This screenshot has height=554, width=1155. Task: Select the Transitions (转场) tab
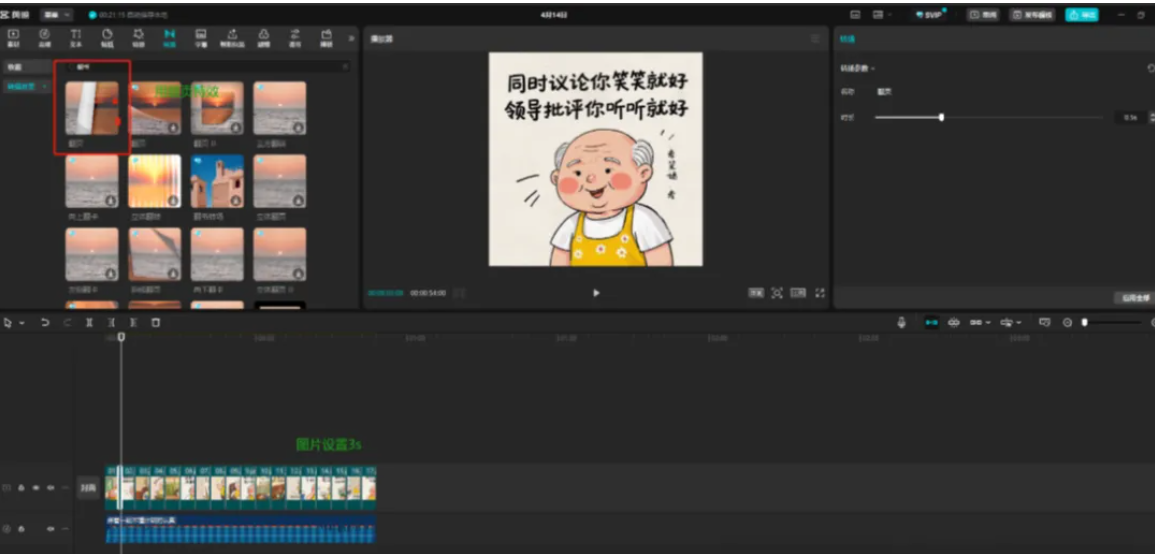[x=169, y=37]
